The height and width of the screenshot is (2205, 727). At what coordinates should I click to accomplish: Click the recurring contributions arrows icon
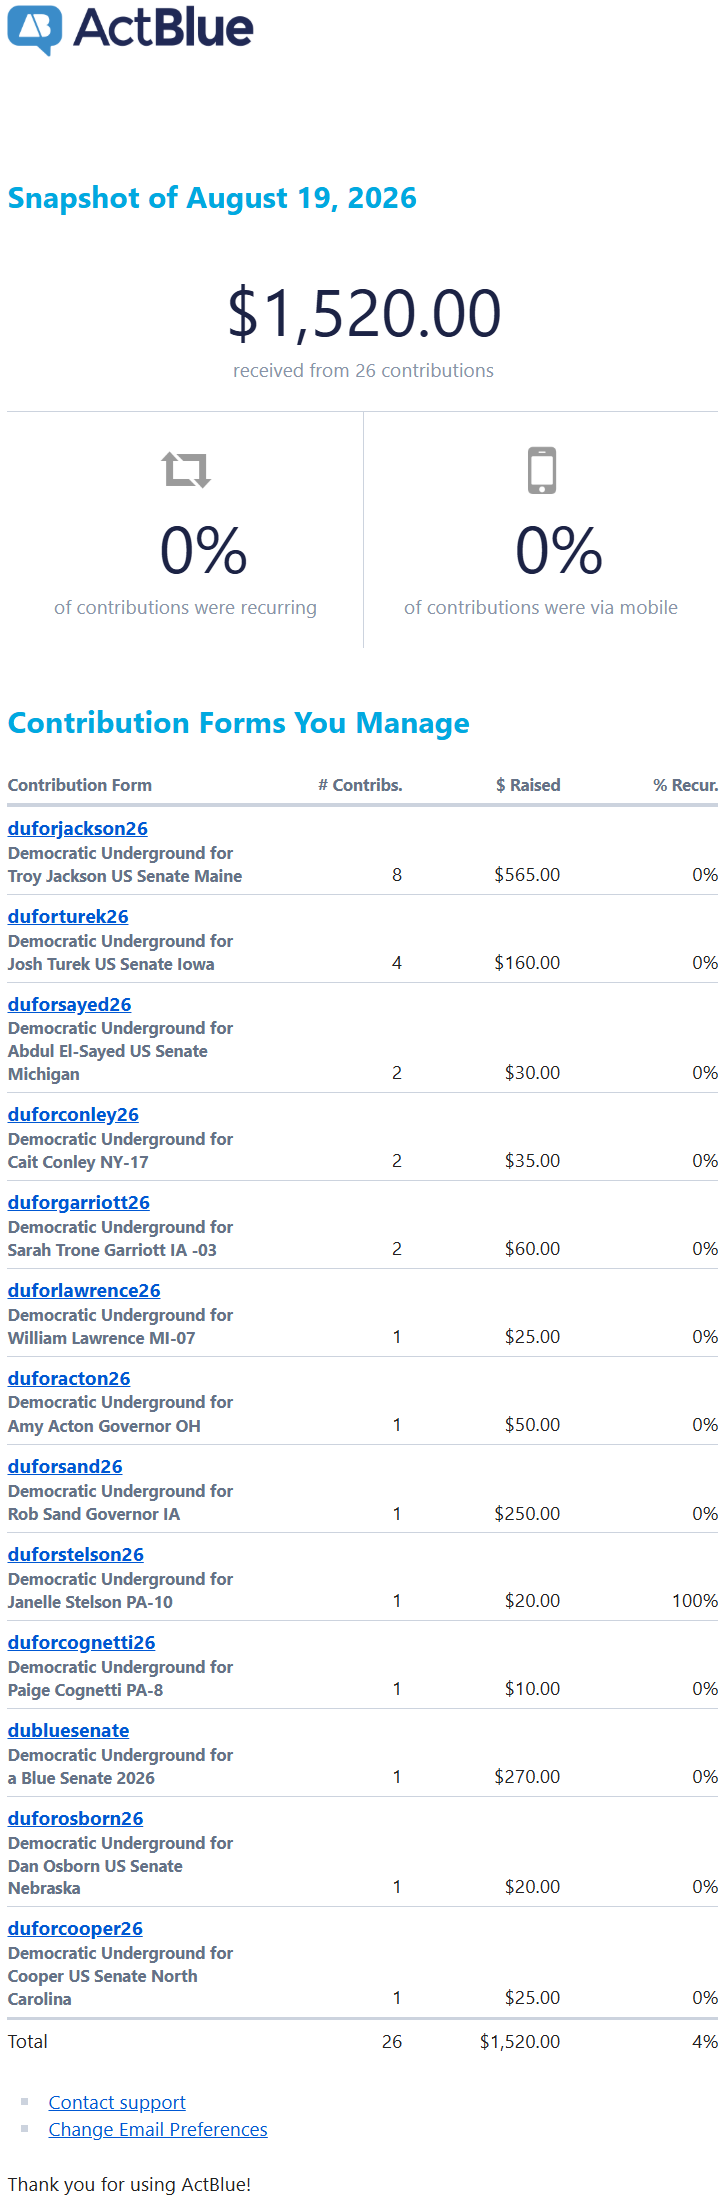[186, 469]
